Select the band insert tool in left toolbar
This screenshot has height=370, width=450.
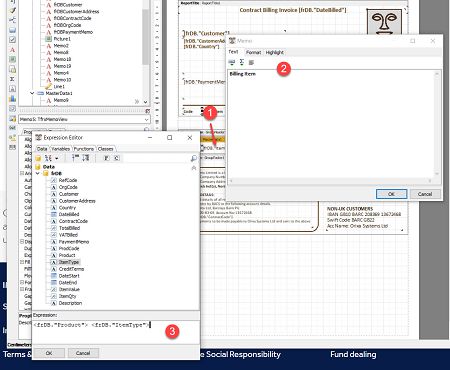click(x=12, y=30)
